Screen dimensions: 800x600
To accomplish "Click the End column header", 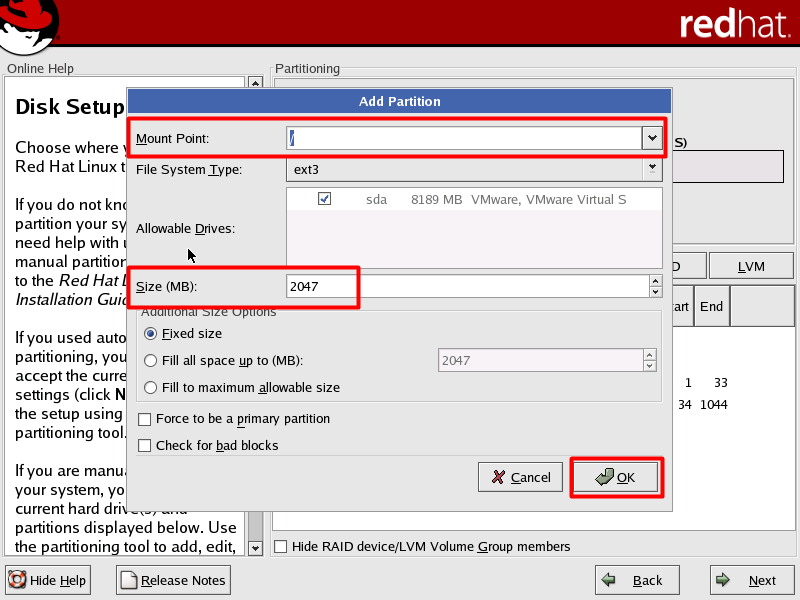I will point(712,306).
